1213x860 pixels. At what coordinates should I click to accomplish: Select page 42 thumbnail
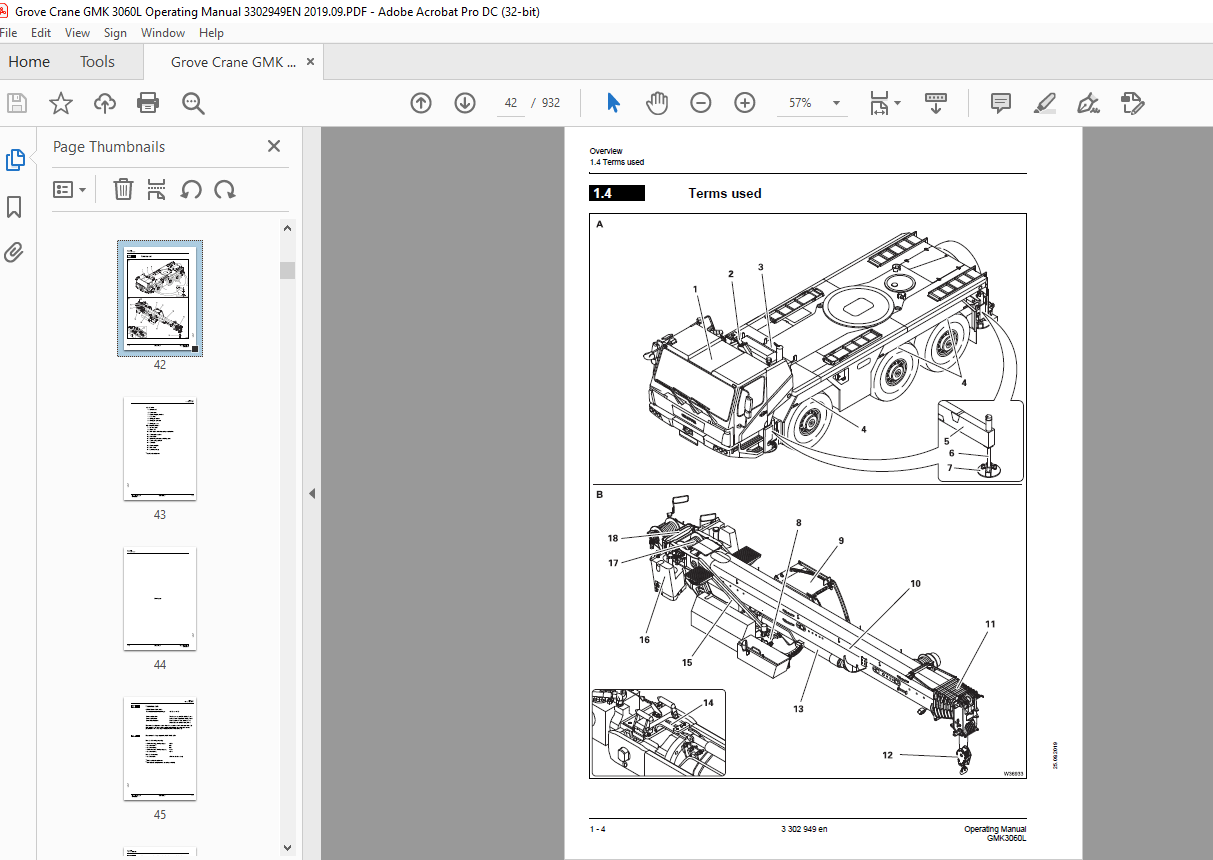point(160,298)
